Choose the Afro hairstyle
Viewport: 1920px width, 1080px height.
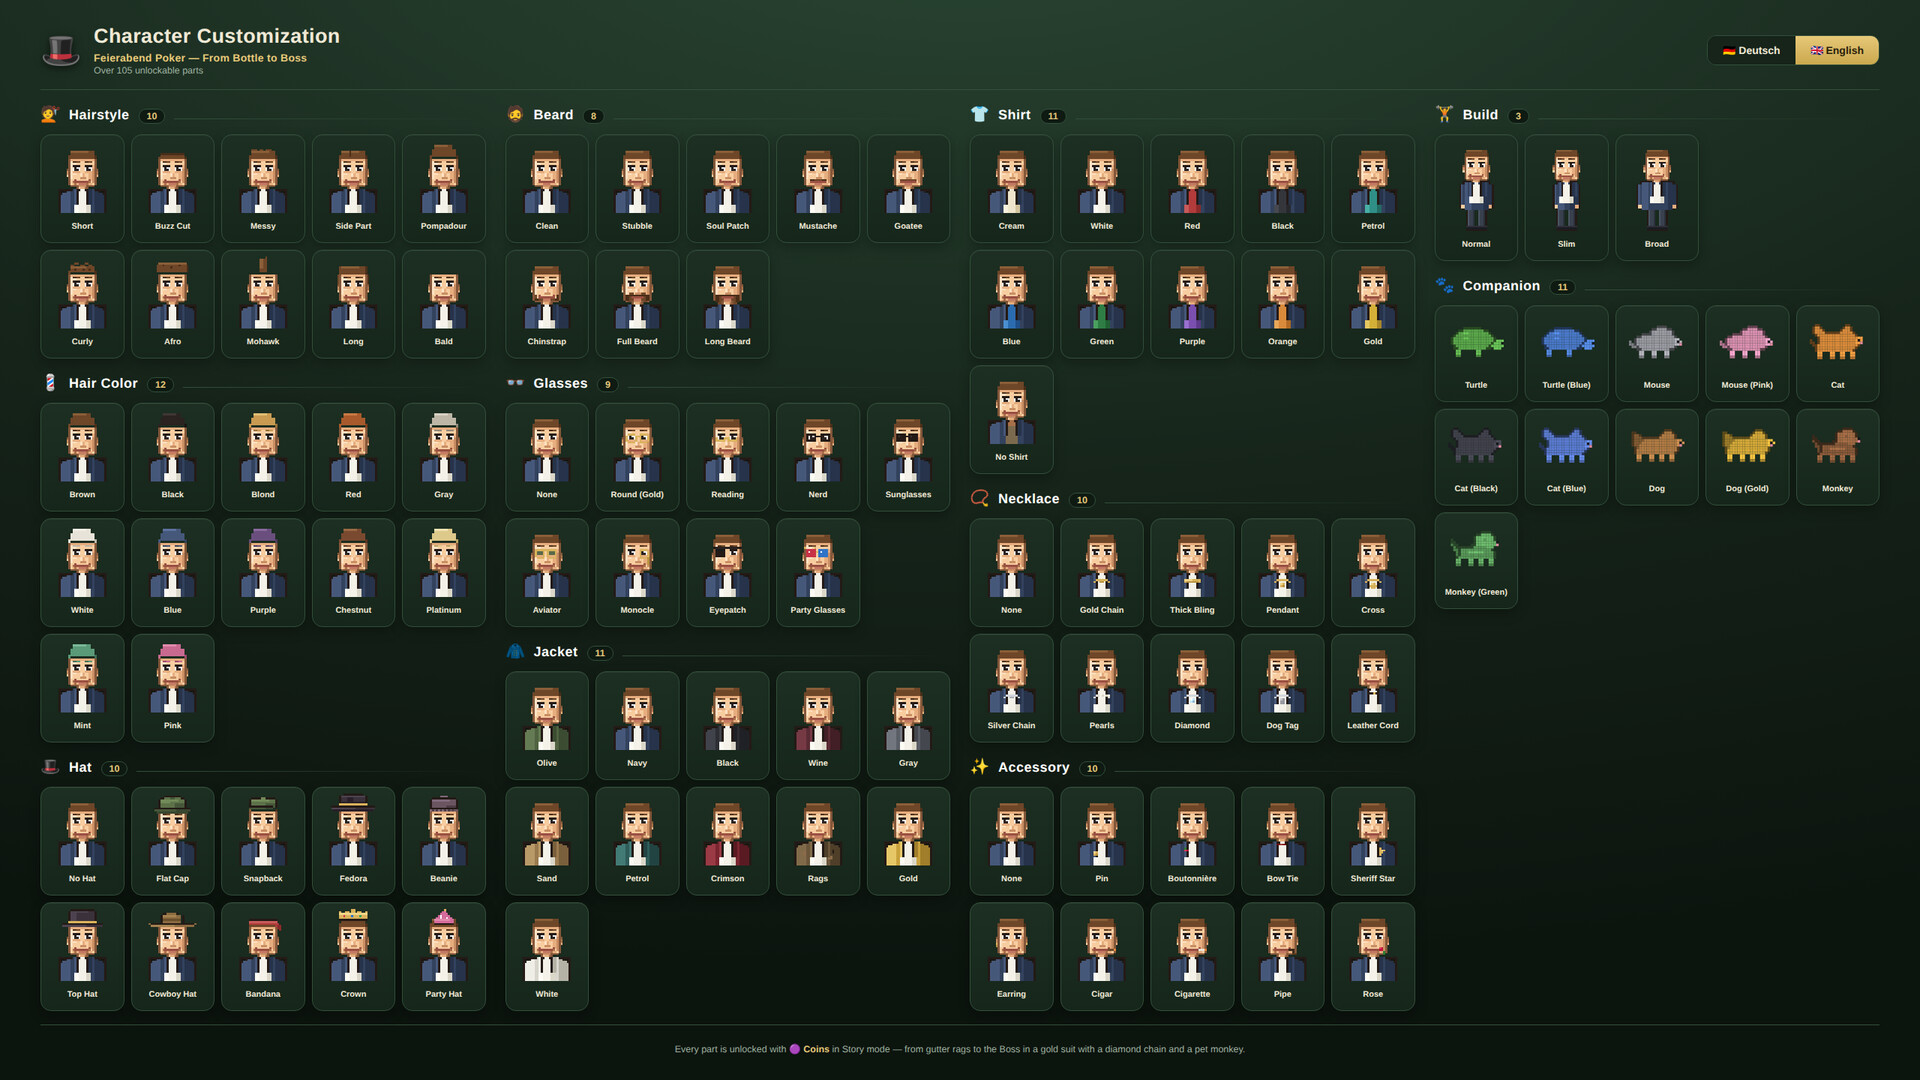[173, 304]
